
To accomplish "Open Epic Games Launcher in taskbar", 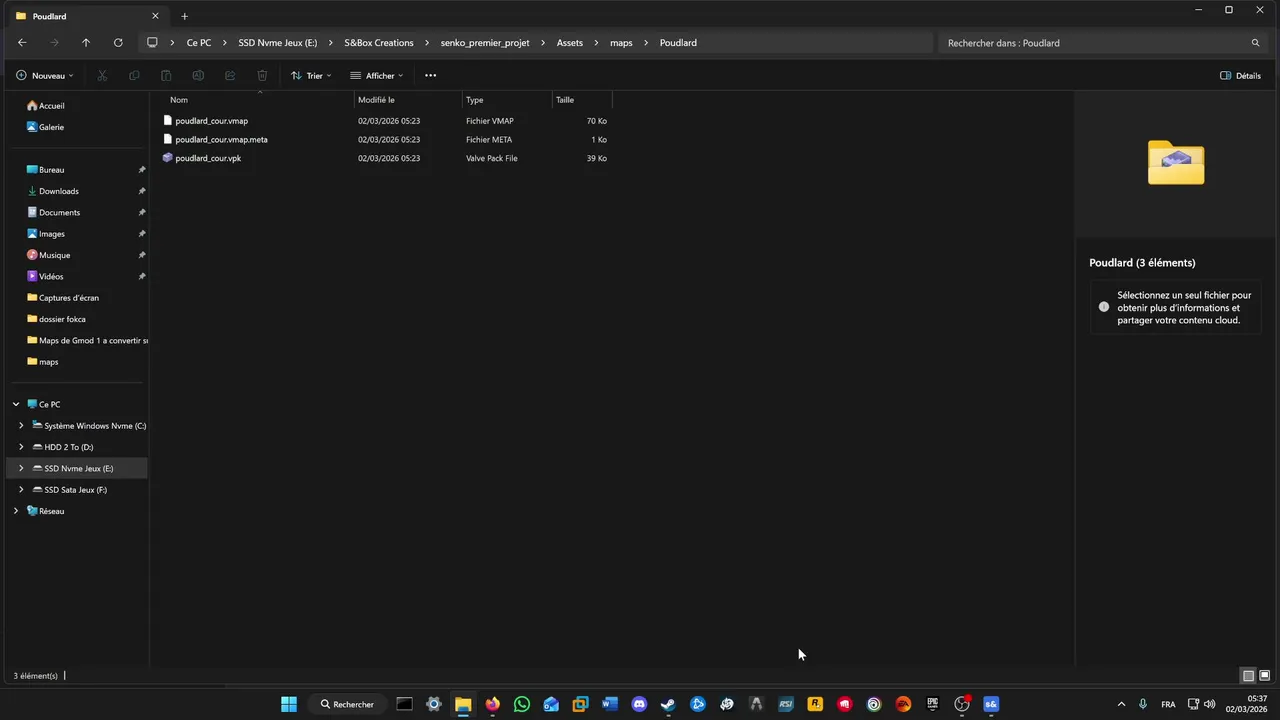I will (933, 704).
